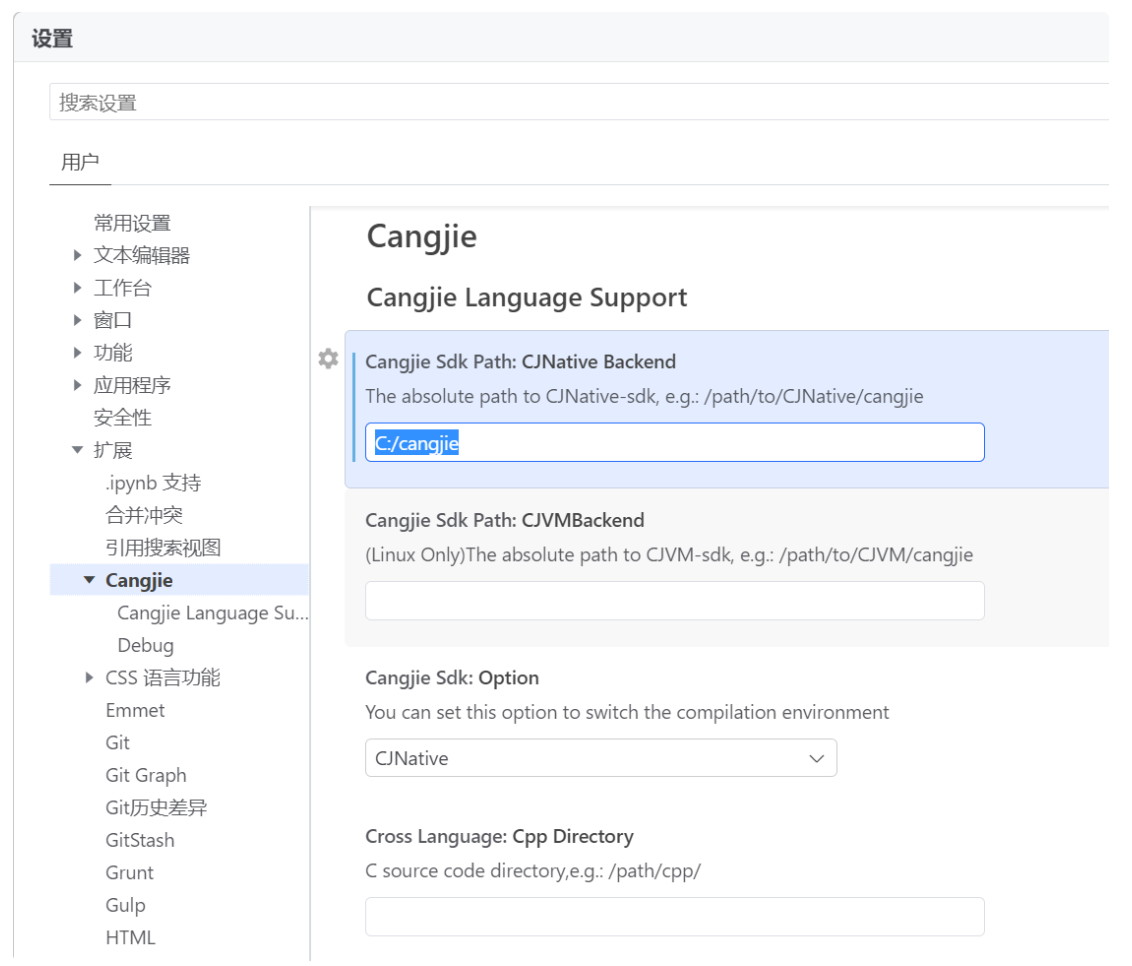Select Cangjie Language Su... tree item
This screenshot has height=966, width=1132.
point(212,613)
